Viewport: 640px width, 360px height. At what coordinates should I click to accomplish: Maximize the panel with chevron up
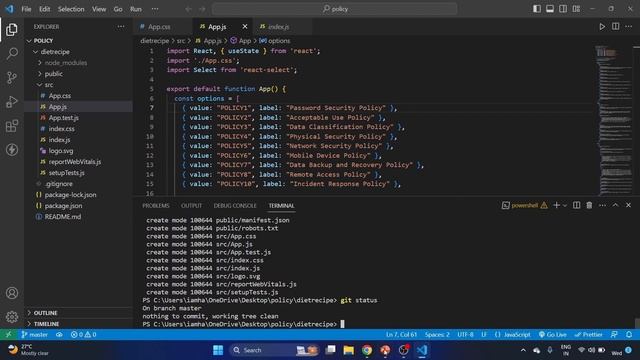pos(616,205)
